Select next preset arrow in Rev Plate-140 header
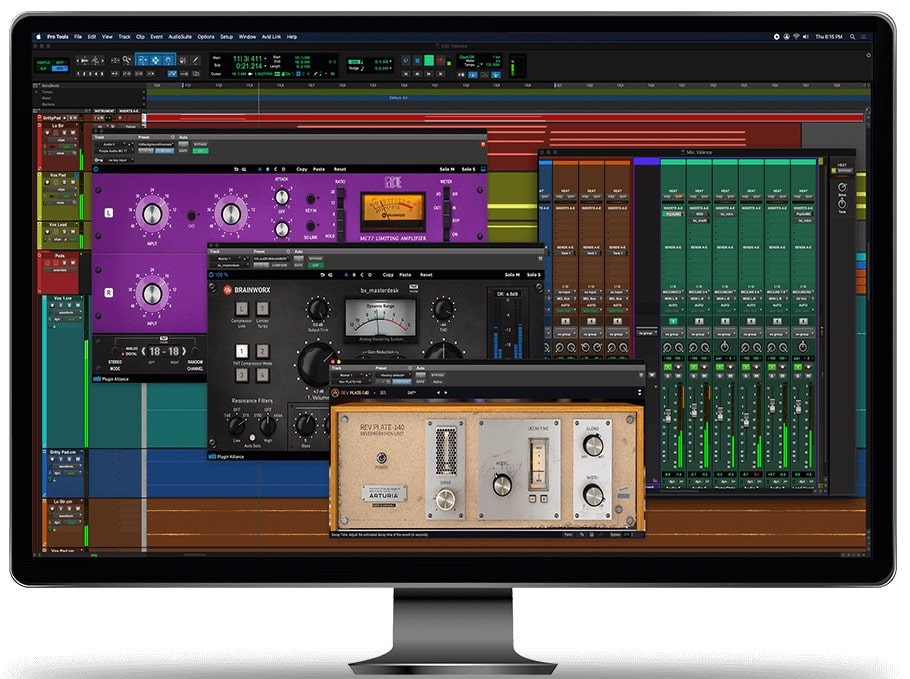The width and height of the screenshot is (910, 679). point(446,393)
